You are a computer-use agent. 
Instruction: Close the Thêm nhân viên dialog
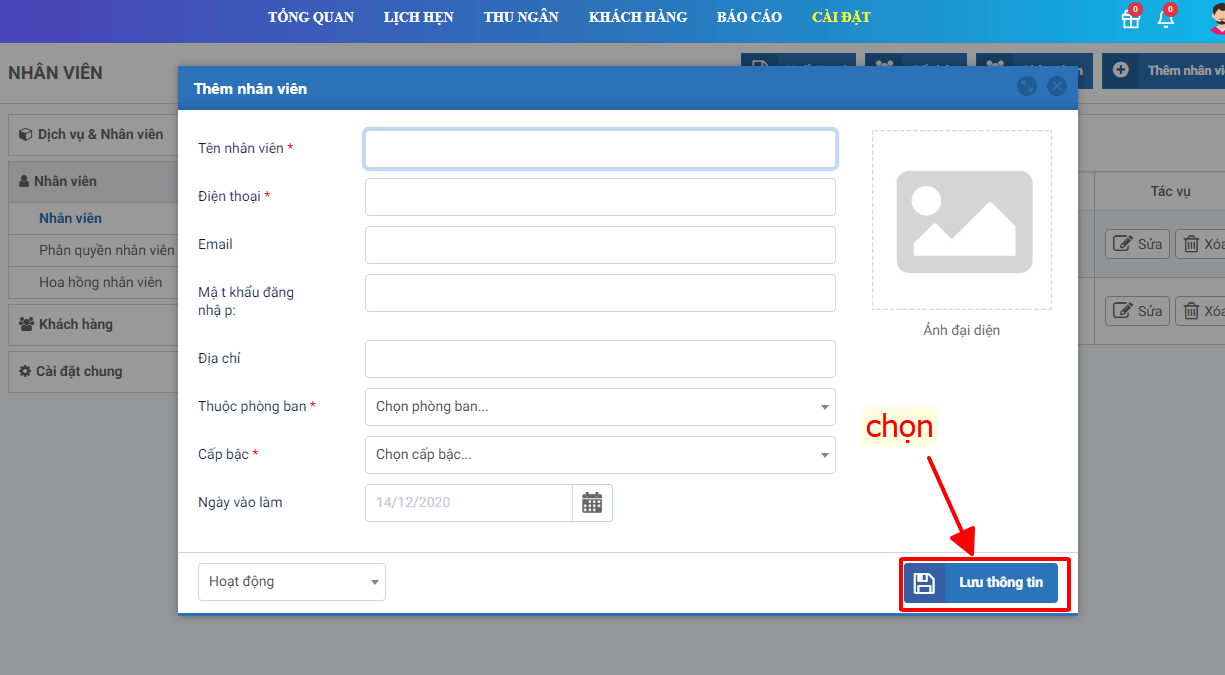(x=1057, y=87)
